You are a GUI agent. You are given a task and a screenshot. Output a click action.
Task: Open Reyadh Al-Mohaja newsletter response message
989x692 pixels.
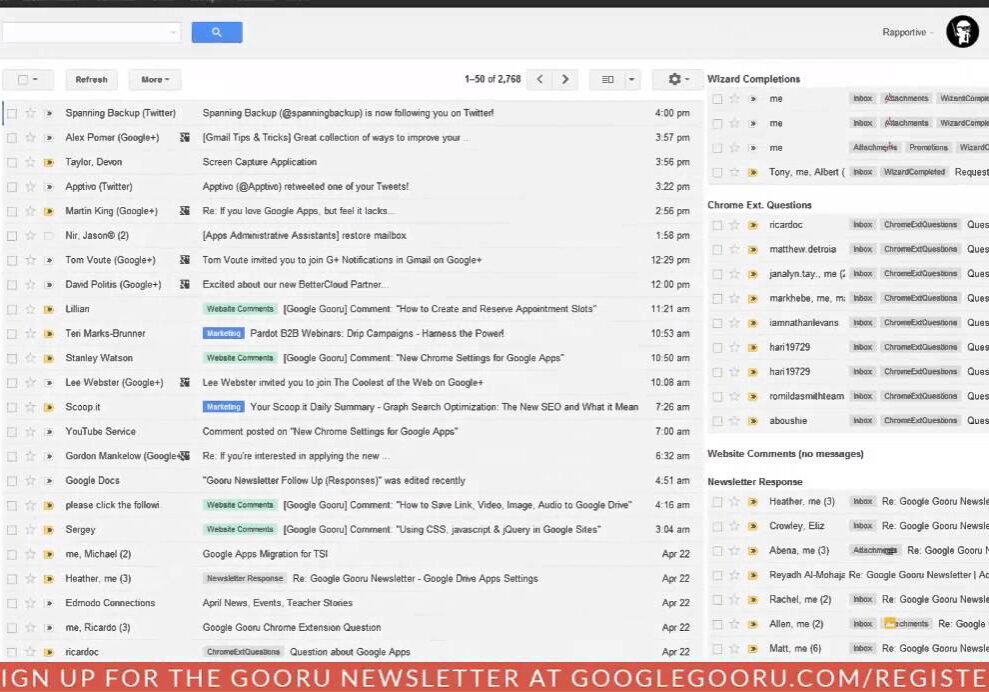[847, 575]
